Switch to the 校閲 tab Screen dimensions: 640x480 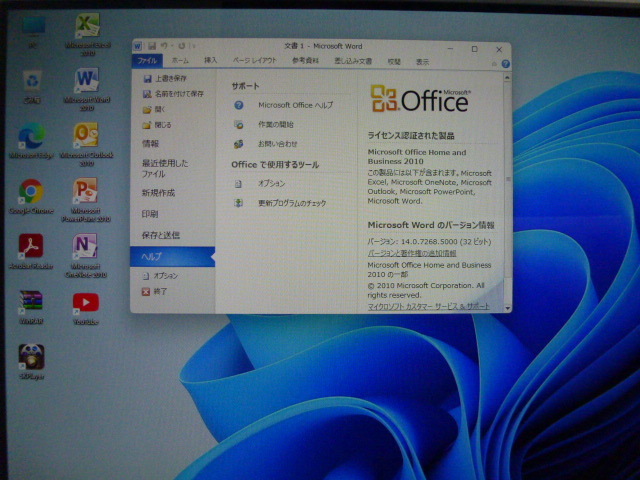point(394,62)
